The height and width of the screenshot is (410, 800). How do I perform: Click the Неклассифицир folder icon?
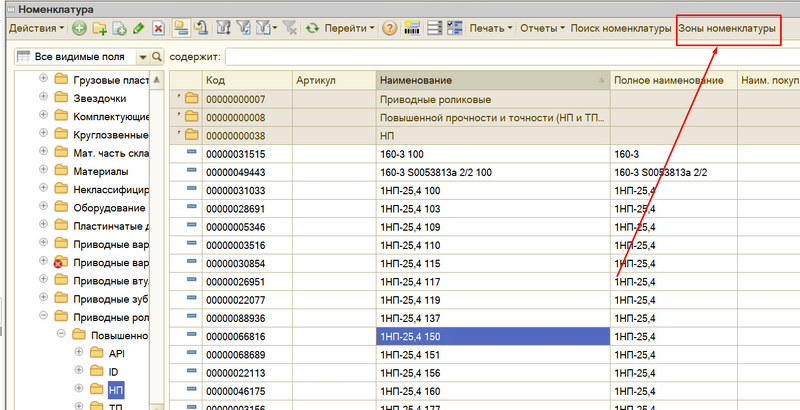(x=61, y=189)
